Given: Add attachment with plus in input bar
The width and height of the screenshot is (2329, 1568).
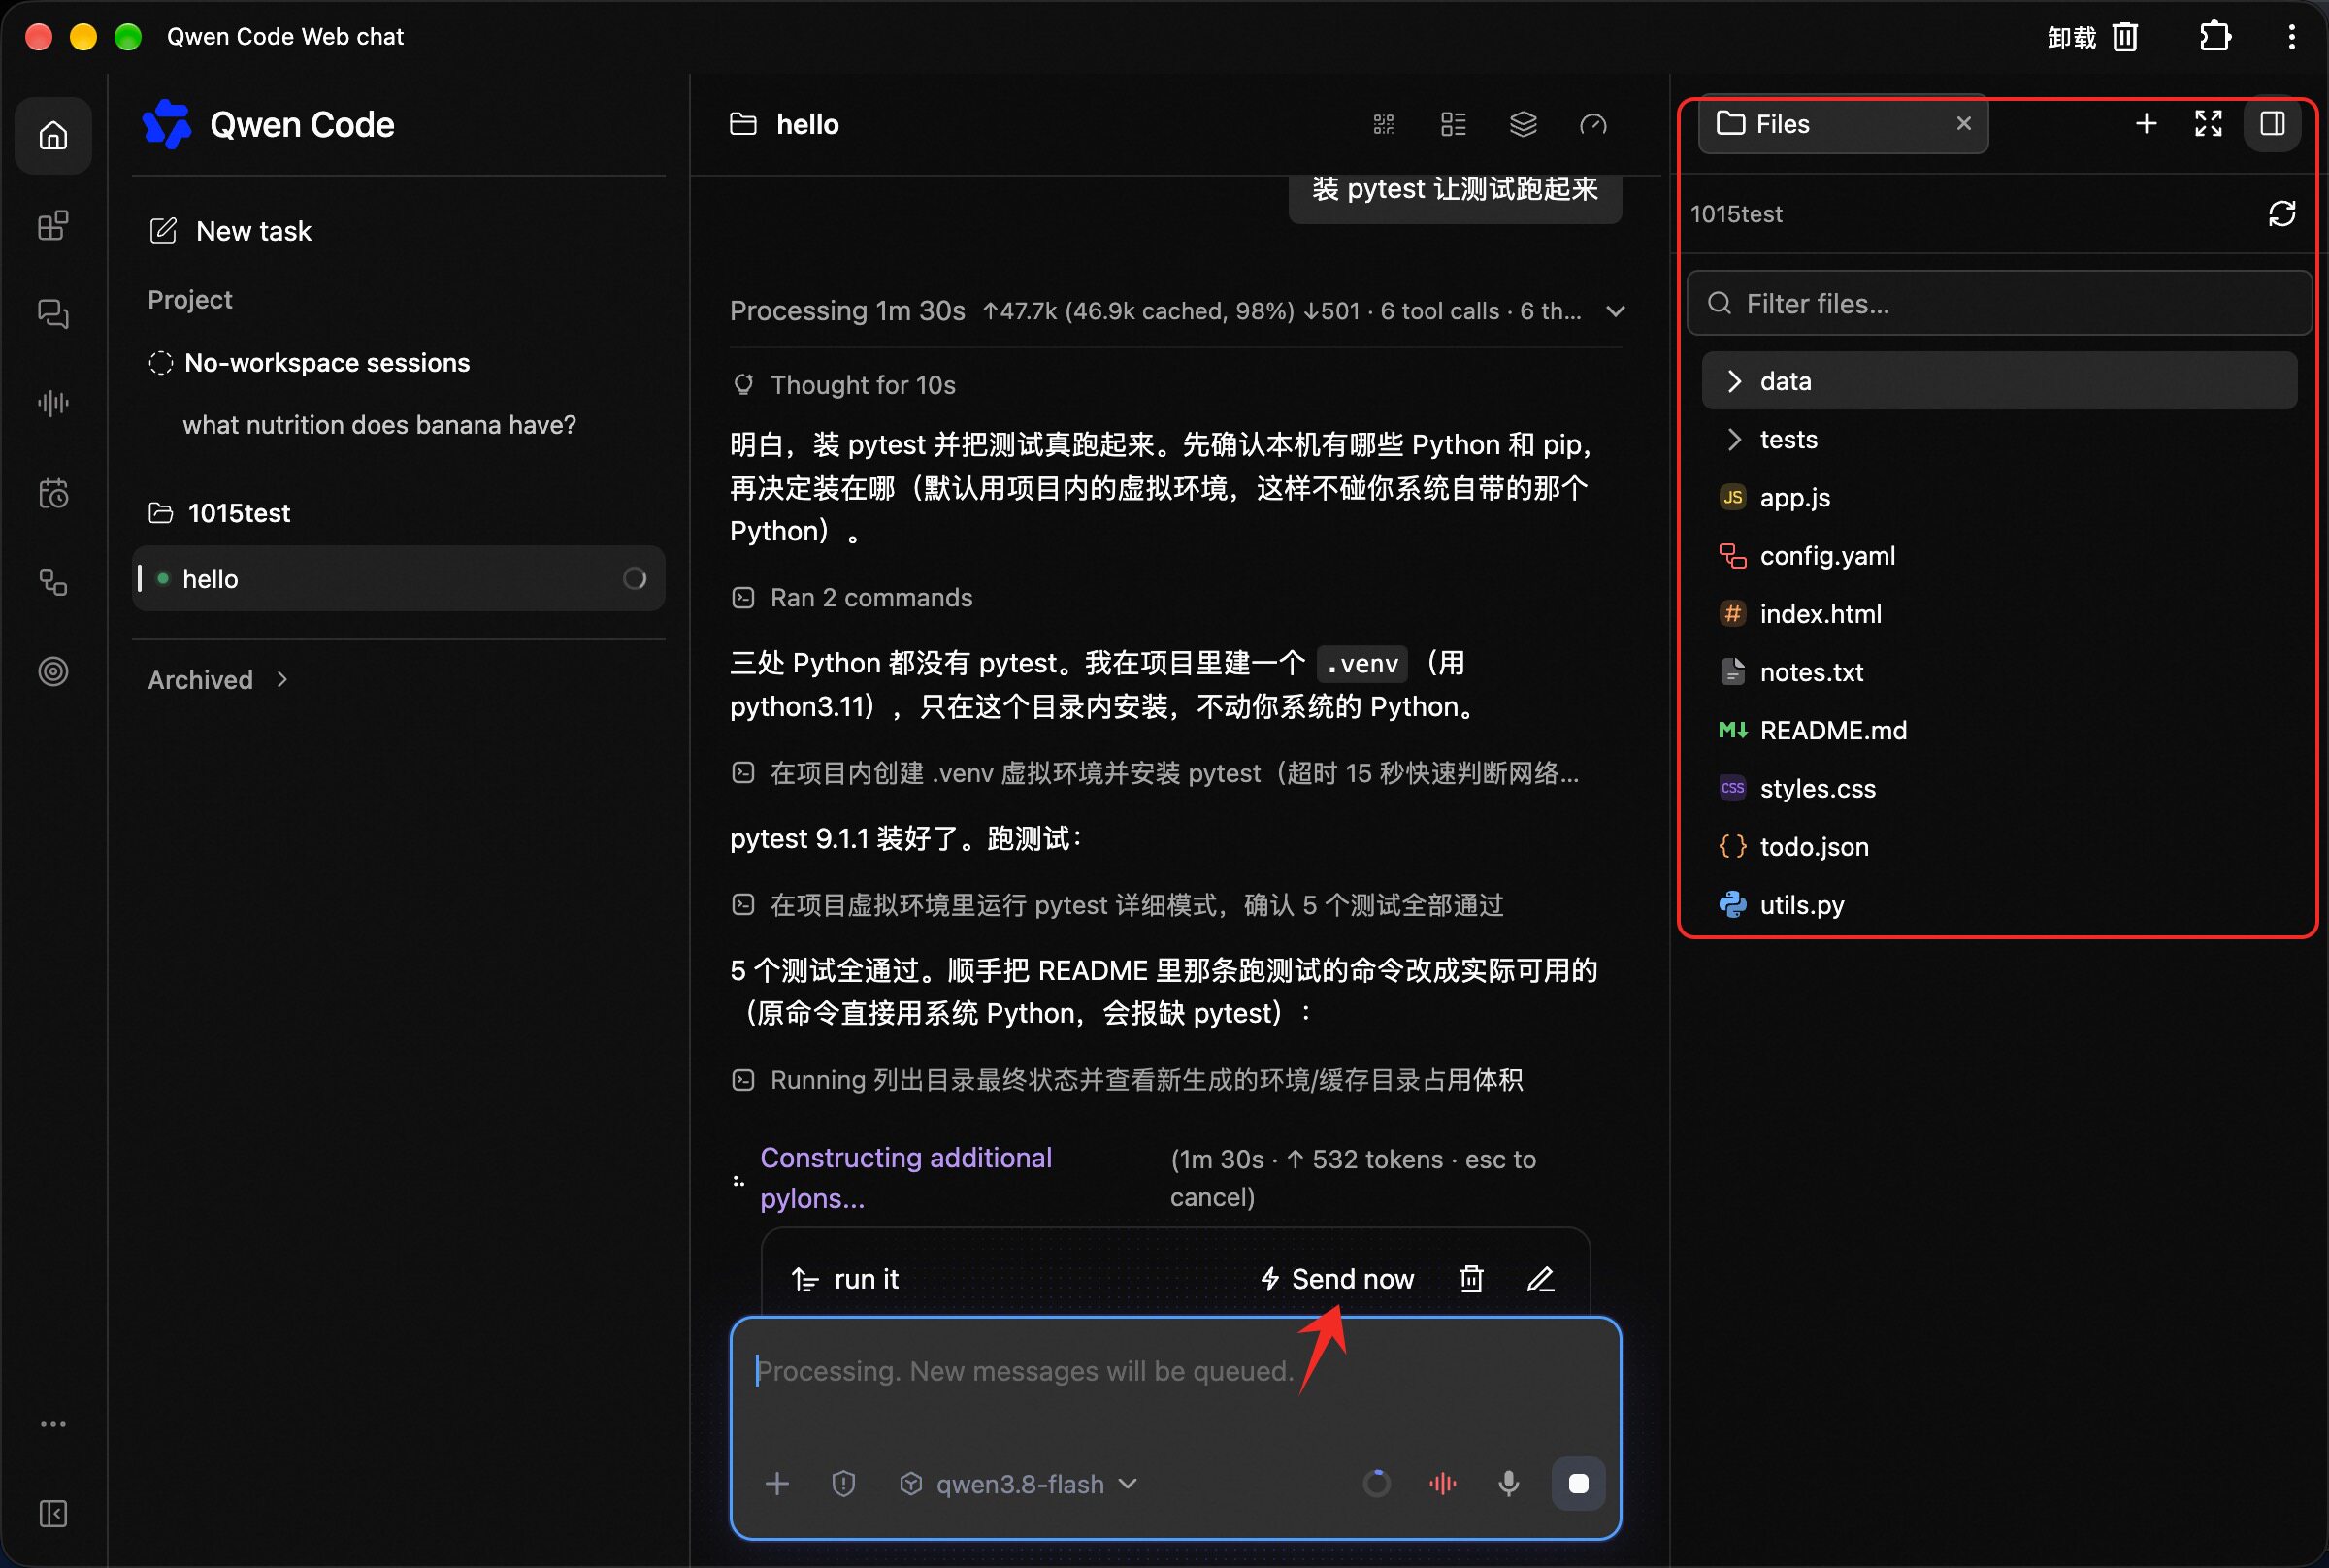Looking at the screenshot, I should [777, 1483].
